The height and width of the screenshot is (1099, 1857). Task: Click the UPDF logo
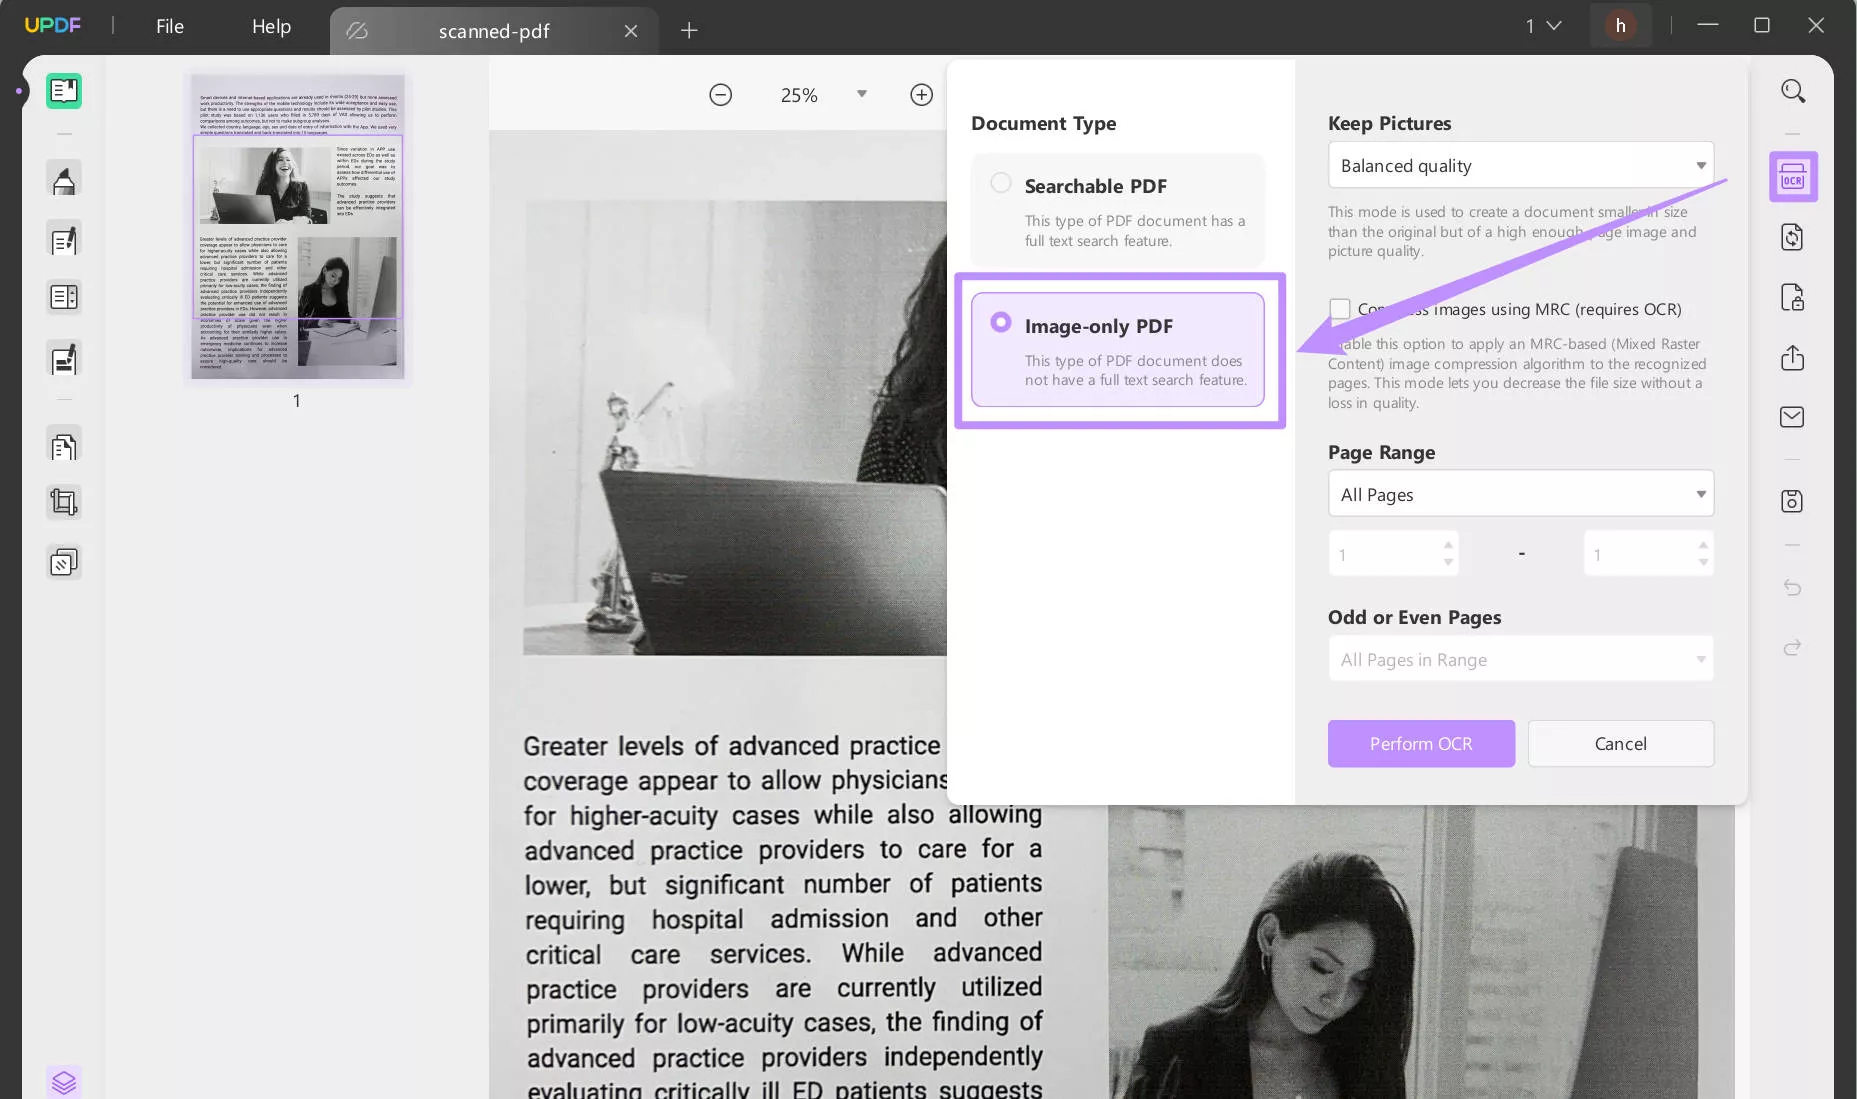tap(52, 25)
